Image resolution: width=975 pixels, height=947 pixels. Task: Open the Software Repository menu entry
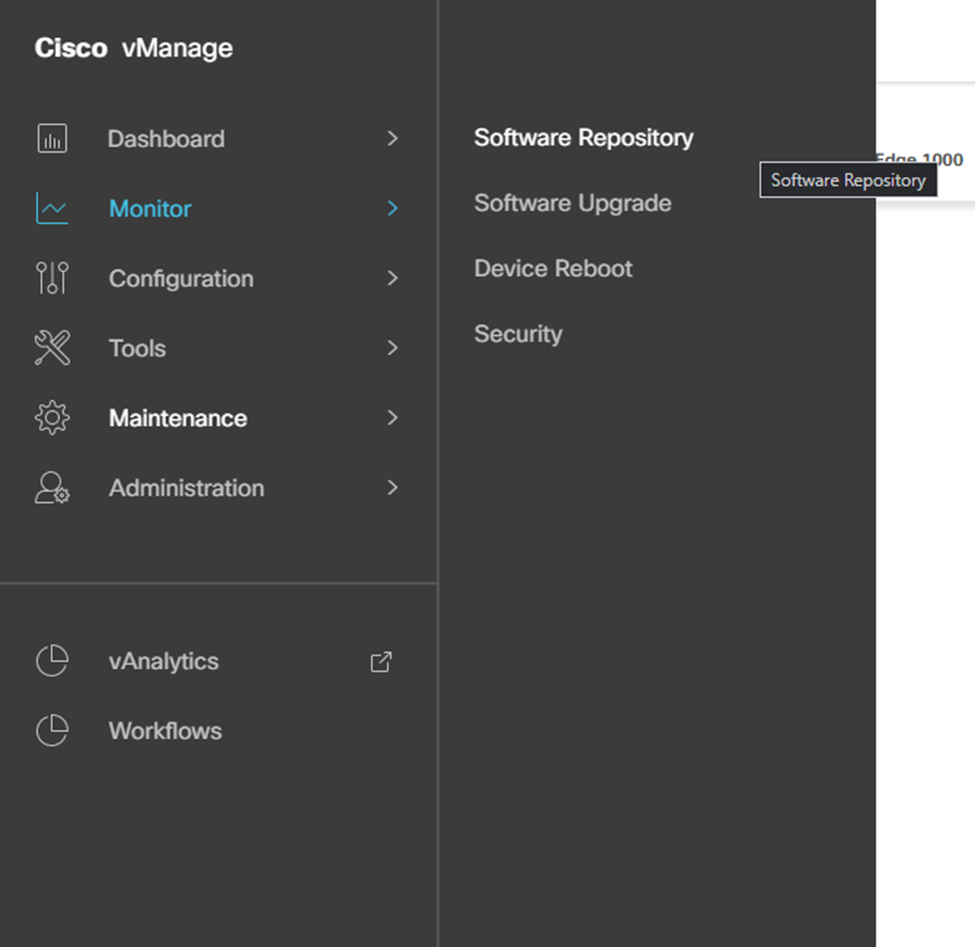(583, 138)
